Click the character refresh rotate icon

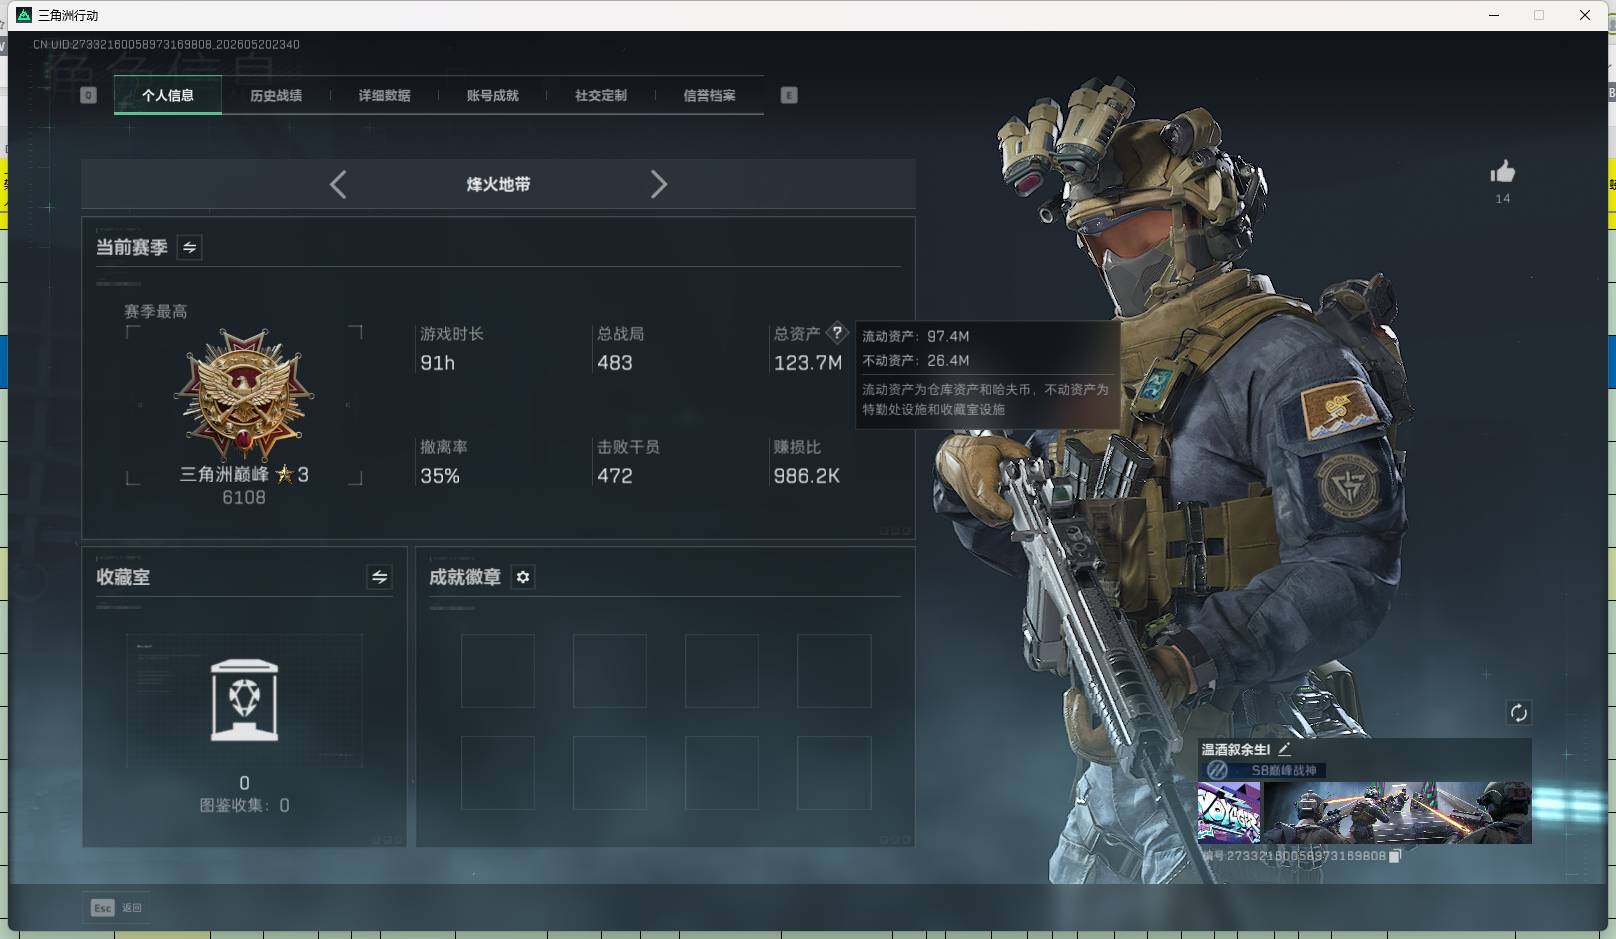tap(1518, 712)
